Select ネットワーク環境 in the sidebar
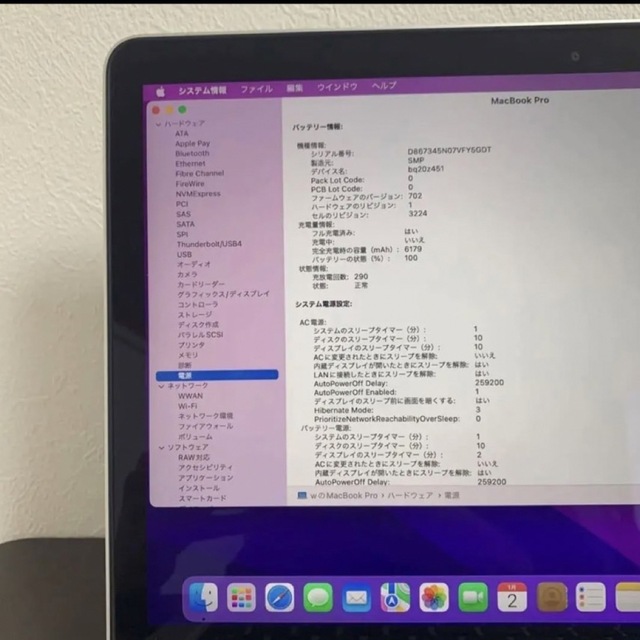Viewport: 640px width, 640px height. click(x=205, y=416)
